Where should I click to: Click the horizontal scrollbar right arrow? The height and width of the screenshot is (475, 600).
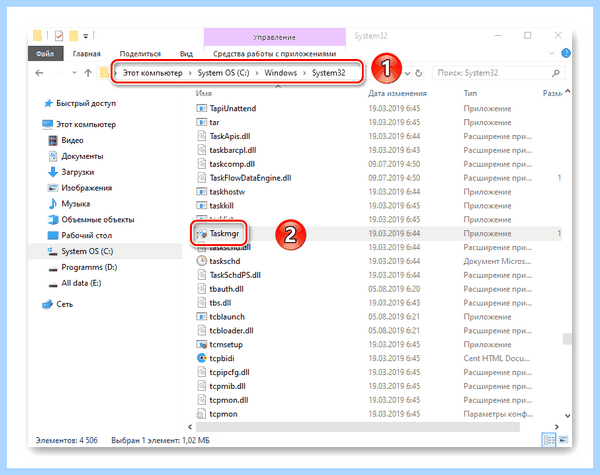click(557, 426)
